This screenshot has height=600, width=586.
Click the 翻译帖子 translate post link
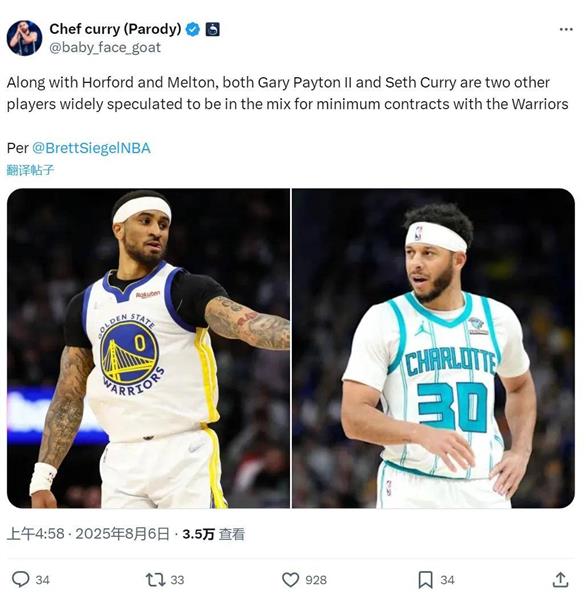30,170
